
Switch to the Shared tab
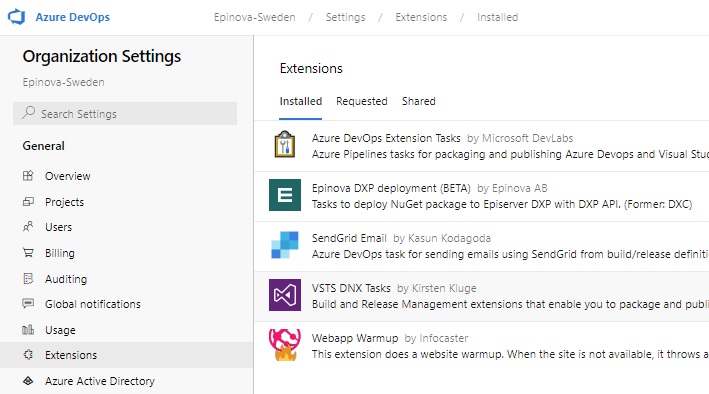(419, 101)
